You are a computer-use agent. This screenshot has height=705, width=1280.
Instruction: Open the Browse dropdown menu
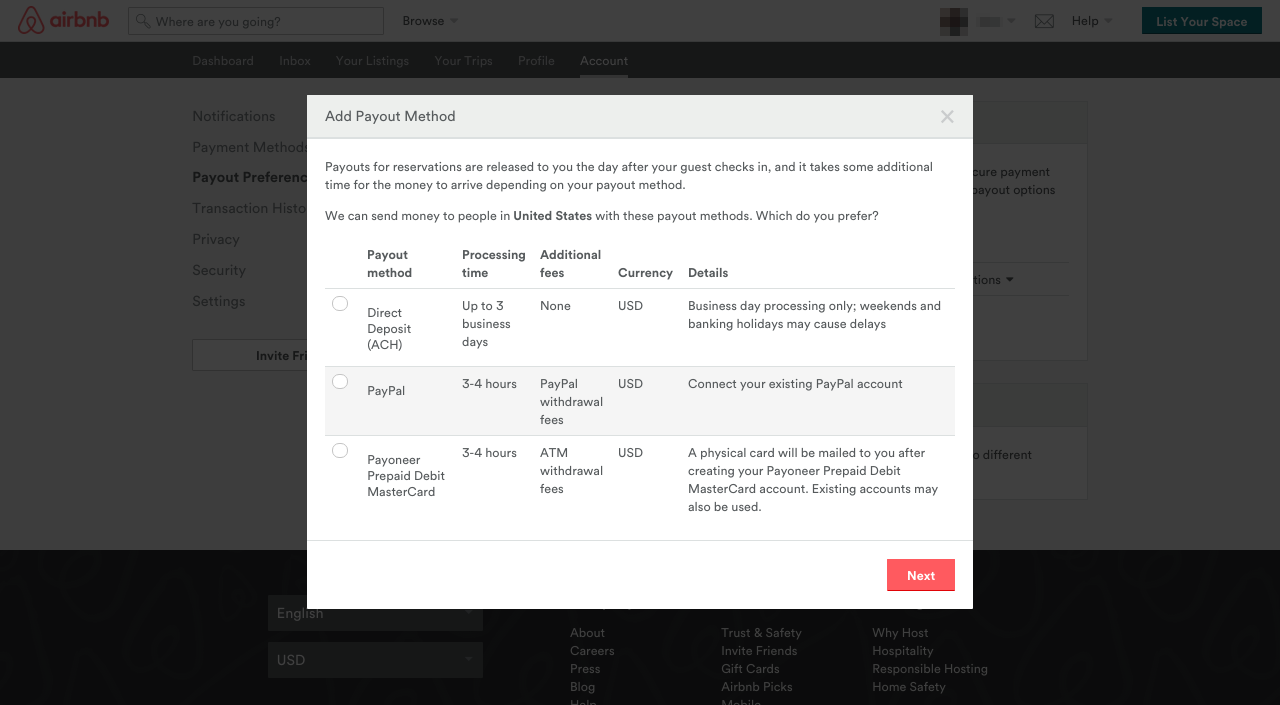click(430, 21)
